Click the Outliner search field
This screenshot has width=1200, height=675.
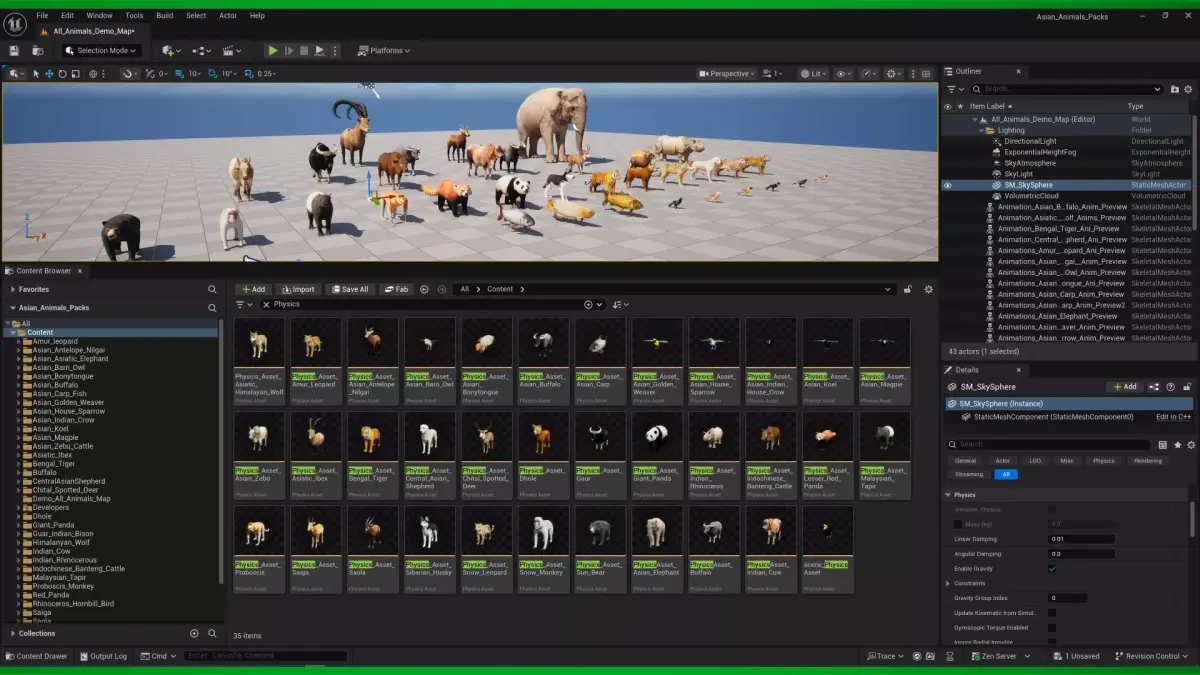(1068, 89)
